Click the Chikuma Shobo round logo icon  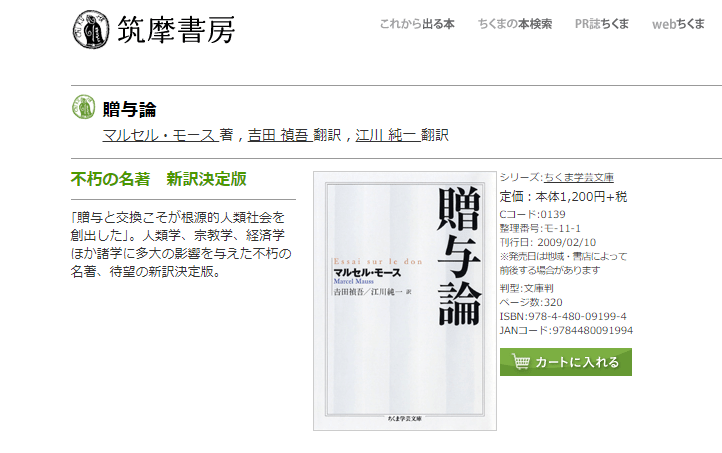91,29
